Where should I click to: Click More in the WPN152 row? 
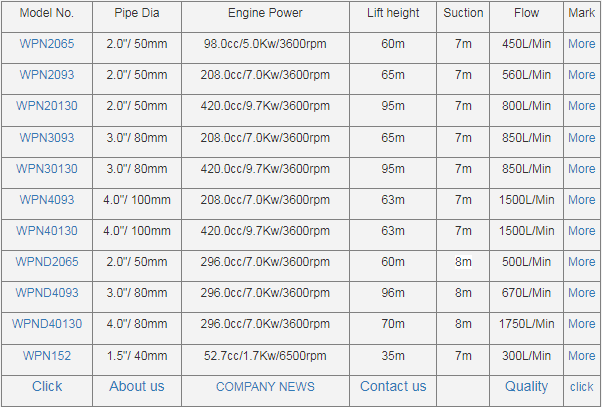581,356
